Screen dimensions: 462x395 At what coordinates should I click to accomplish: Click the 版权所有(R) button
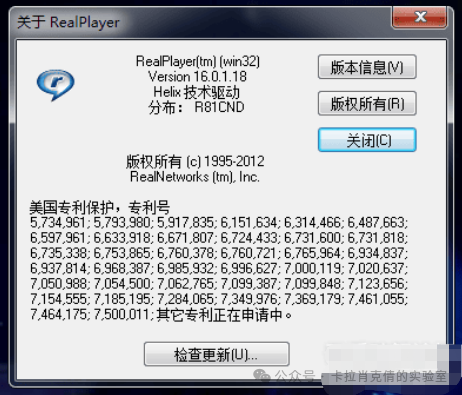(367, 103)
